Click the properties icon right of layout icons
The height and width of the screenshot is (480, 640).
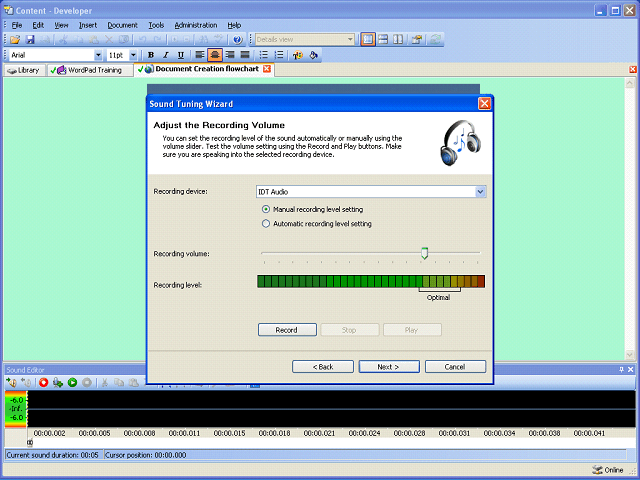point(417,40)
